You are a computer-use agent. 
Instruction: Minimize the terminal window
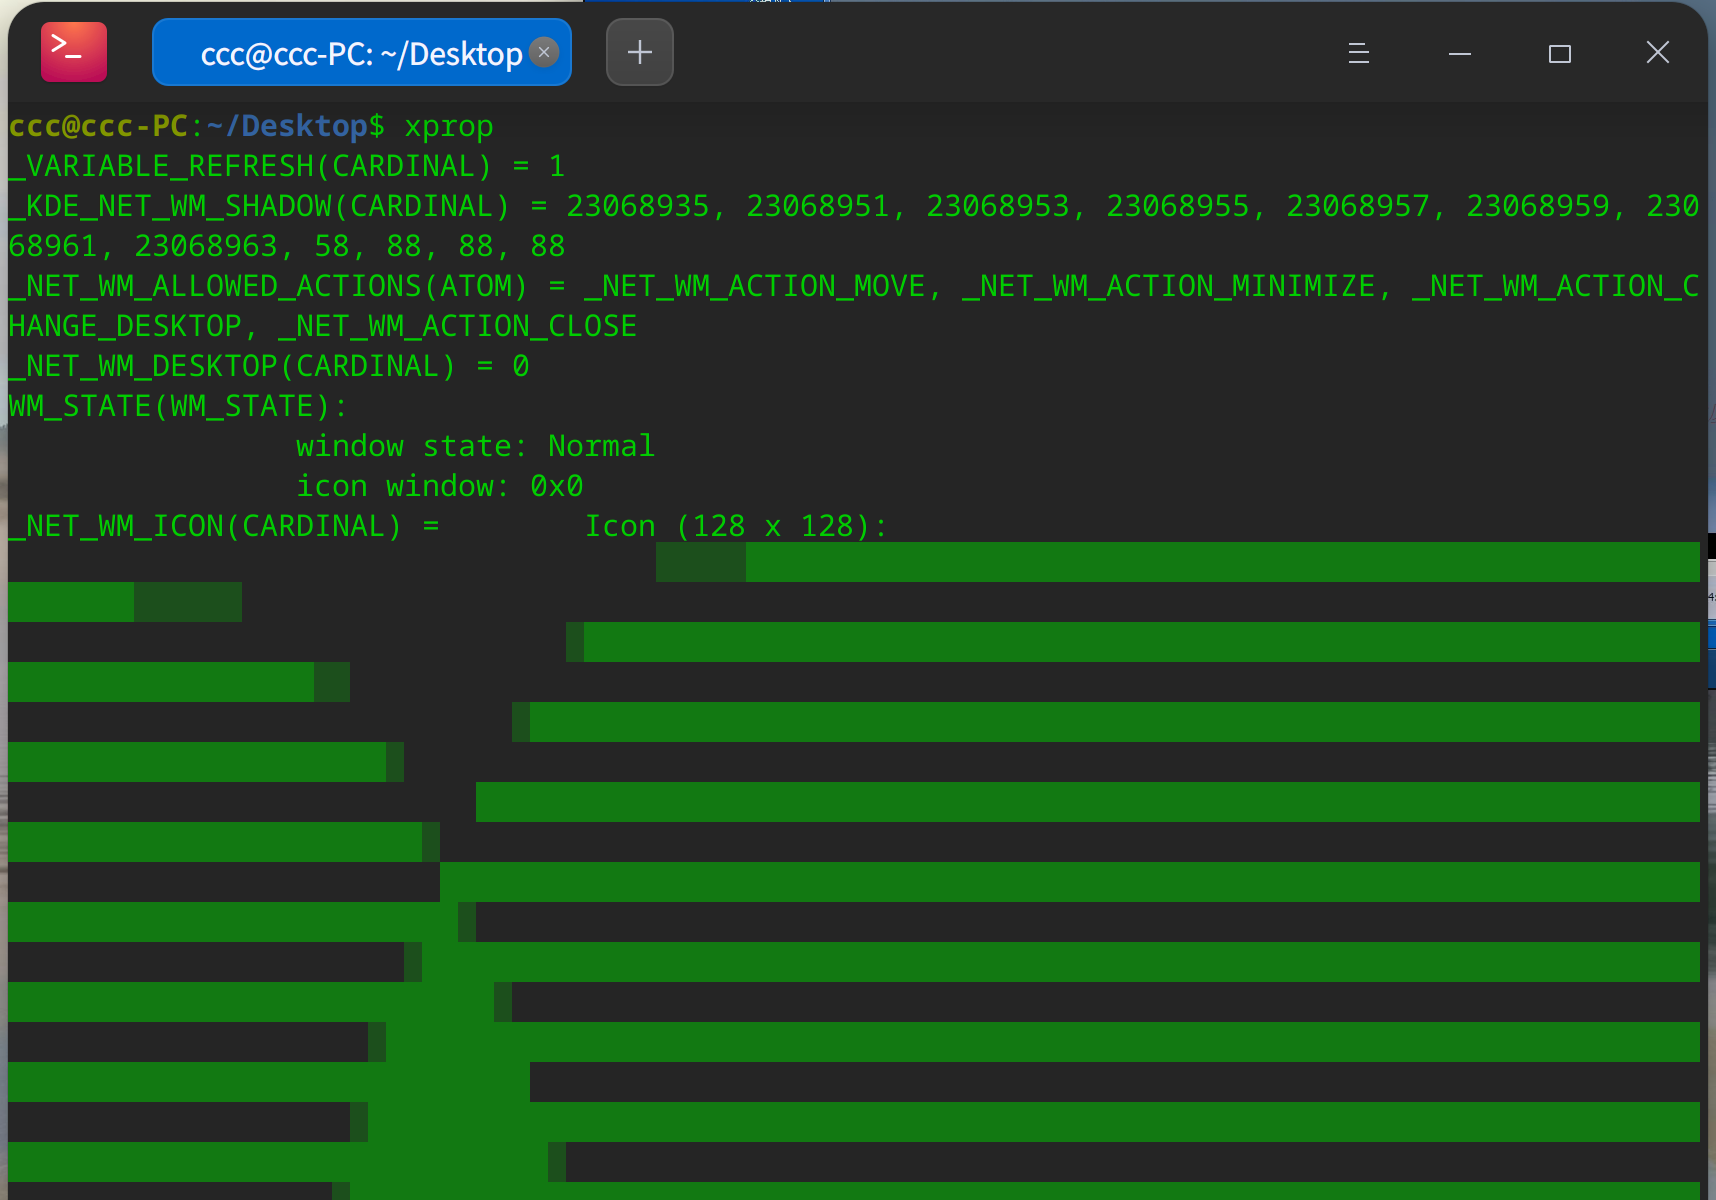(1459, 53)
